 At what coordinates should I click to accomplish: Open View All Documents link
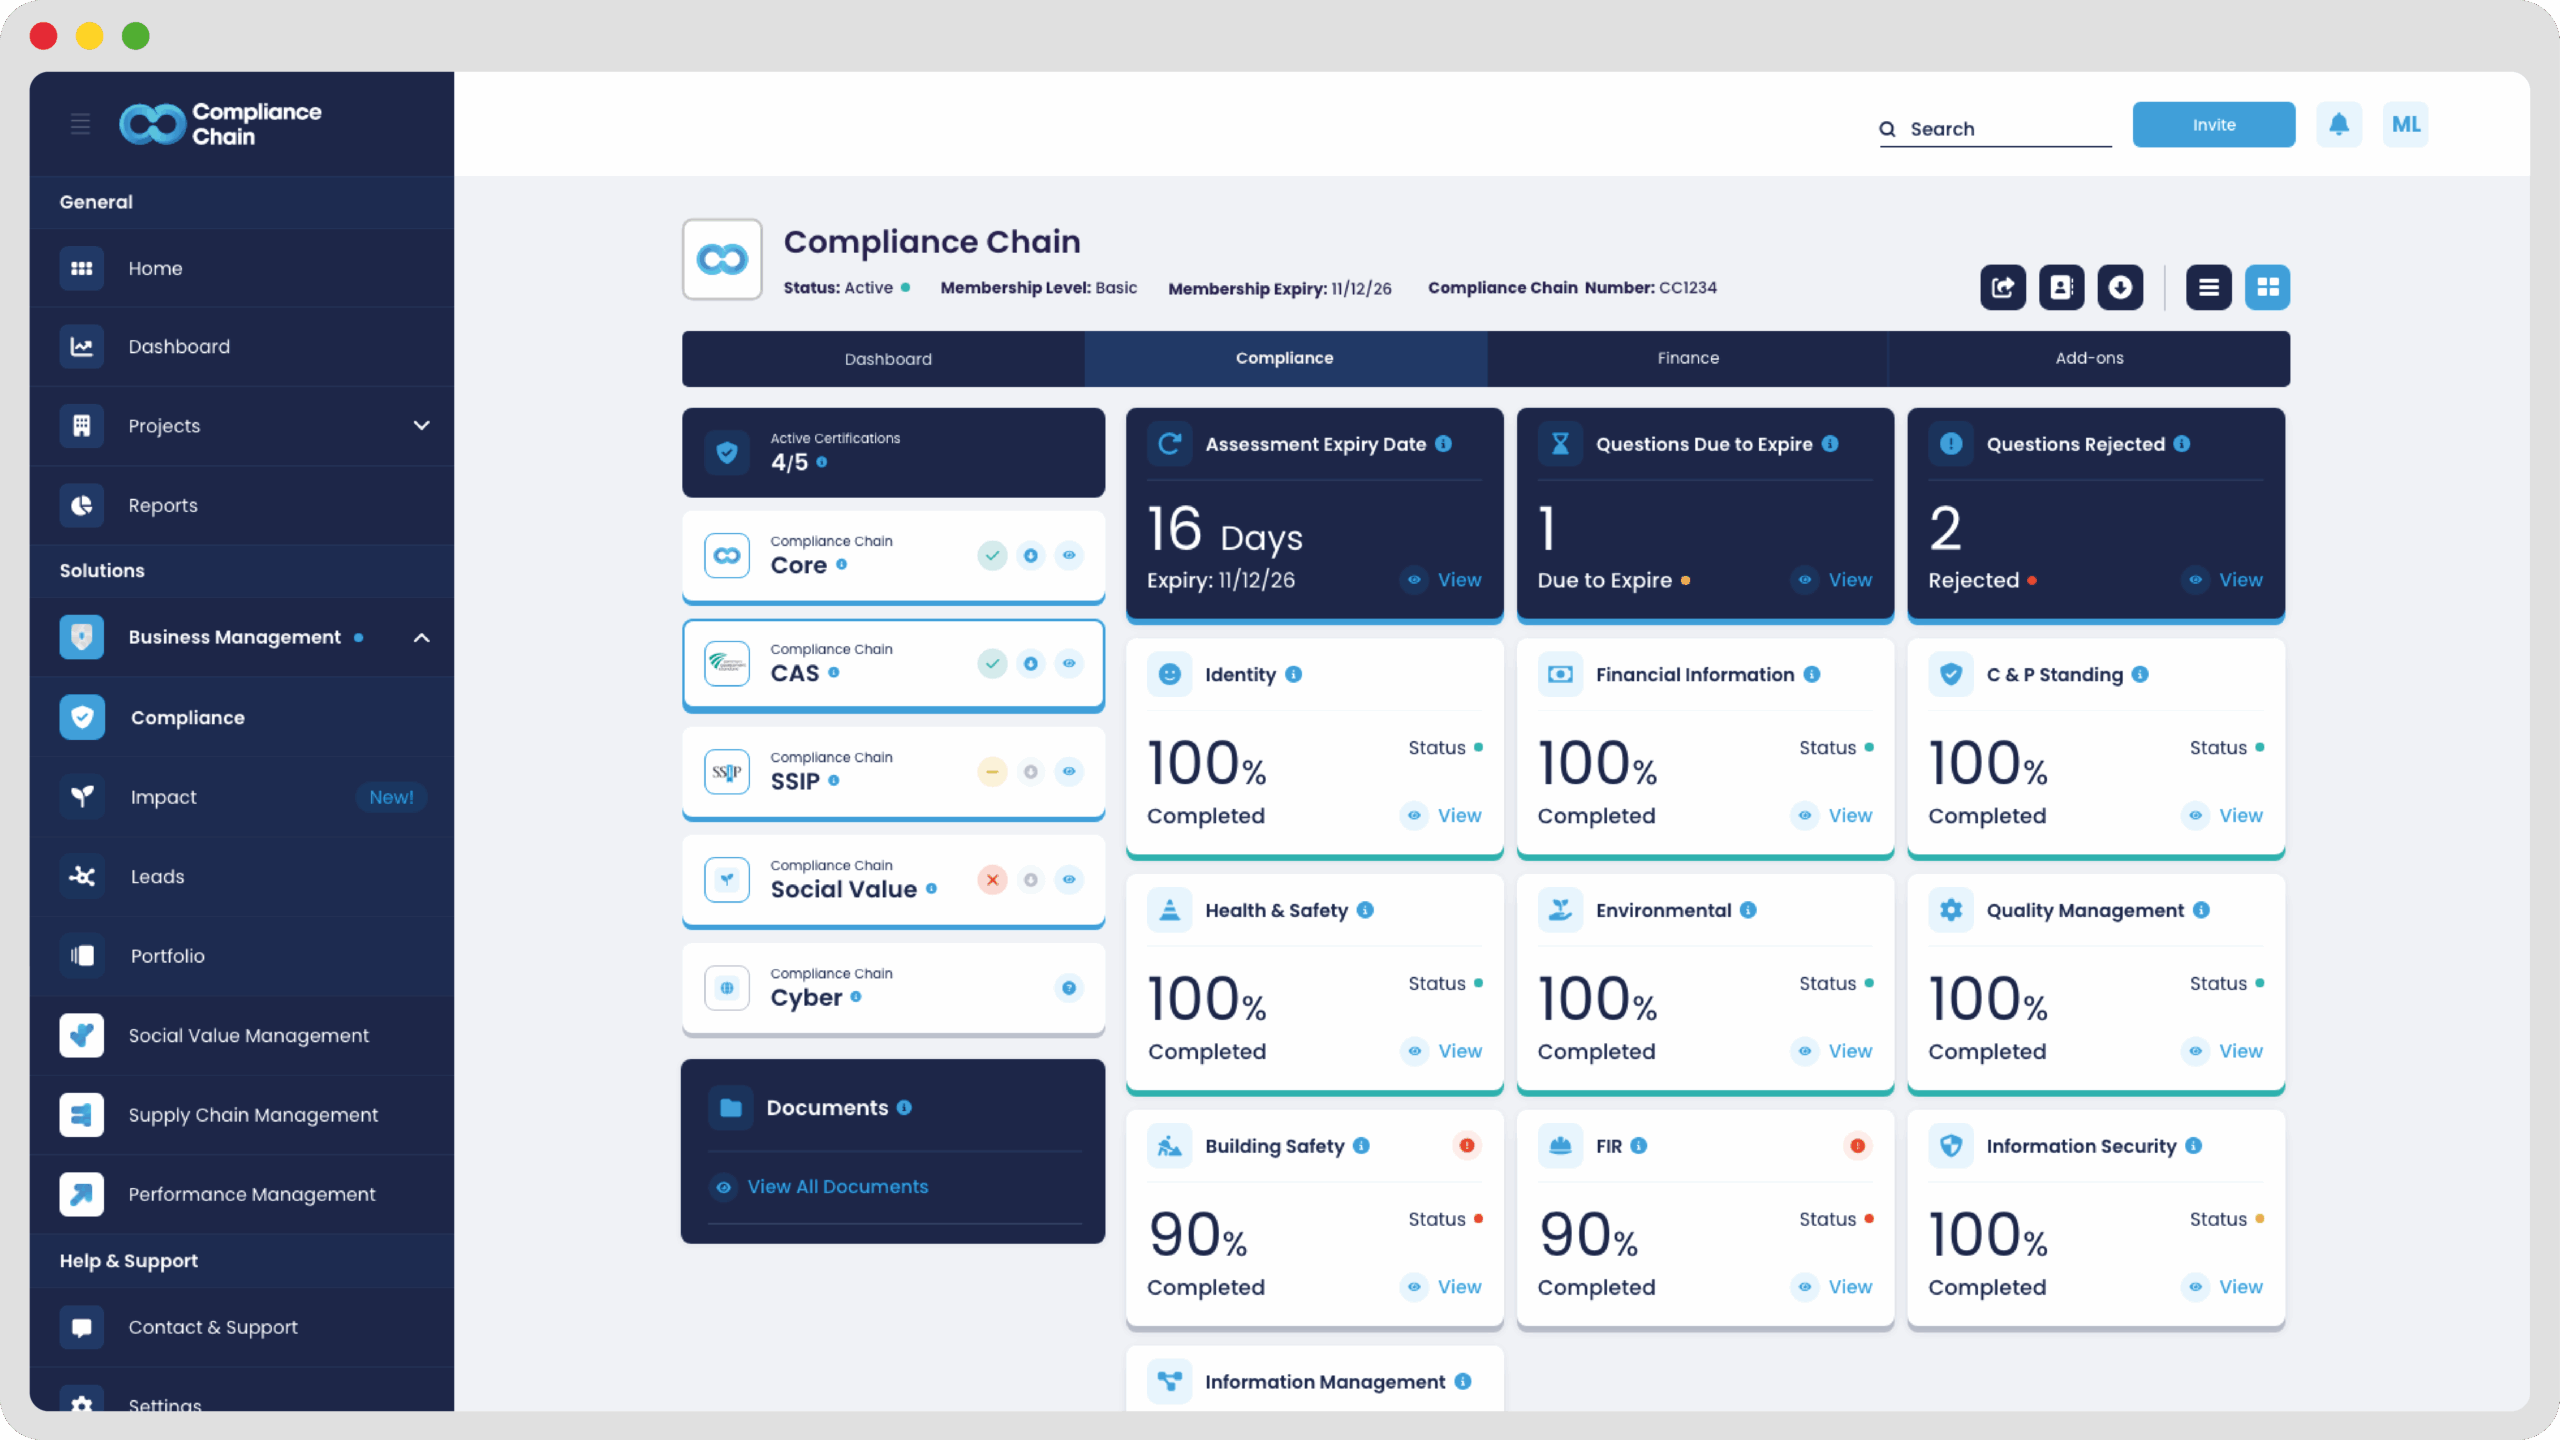(837, 1187)
